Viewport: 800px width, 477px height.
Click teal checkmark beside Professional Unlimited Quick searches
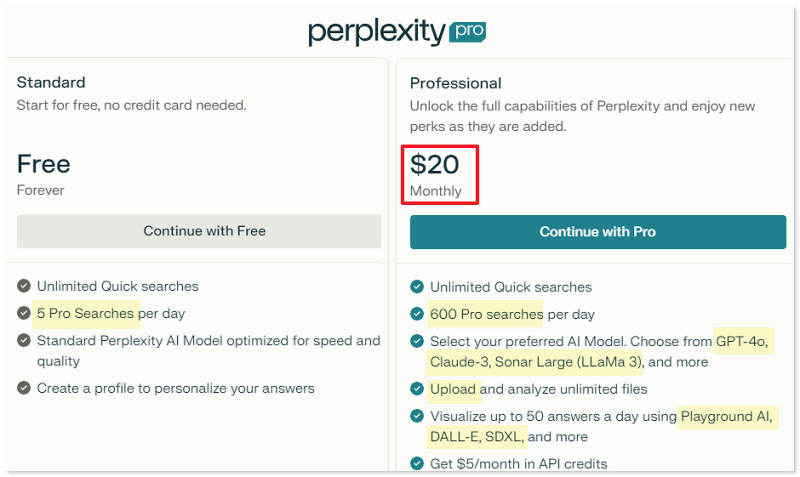[417, 287]
